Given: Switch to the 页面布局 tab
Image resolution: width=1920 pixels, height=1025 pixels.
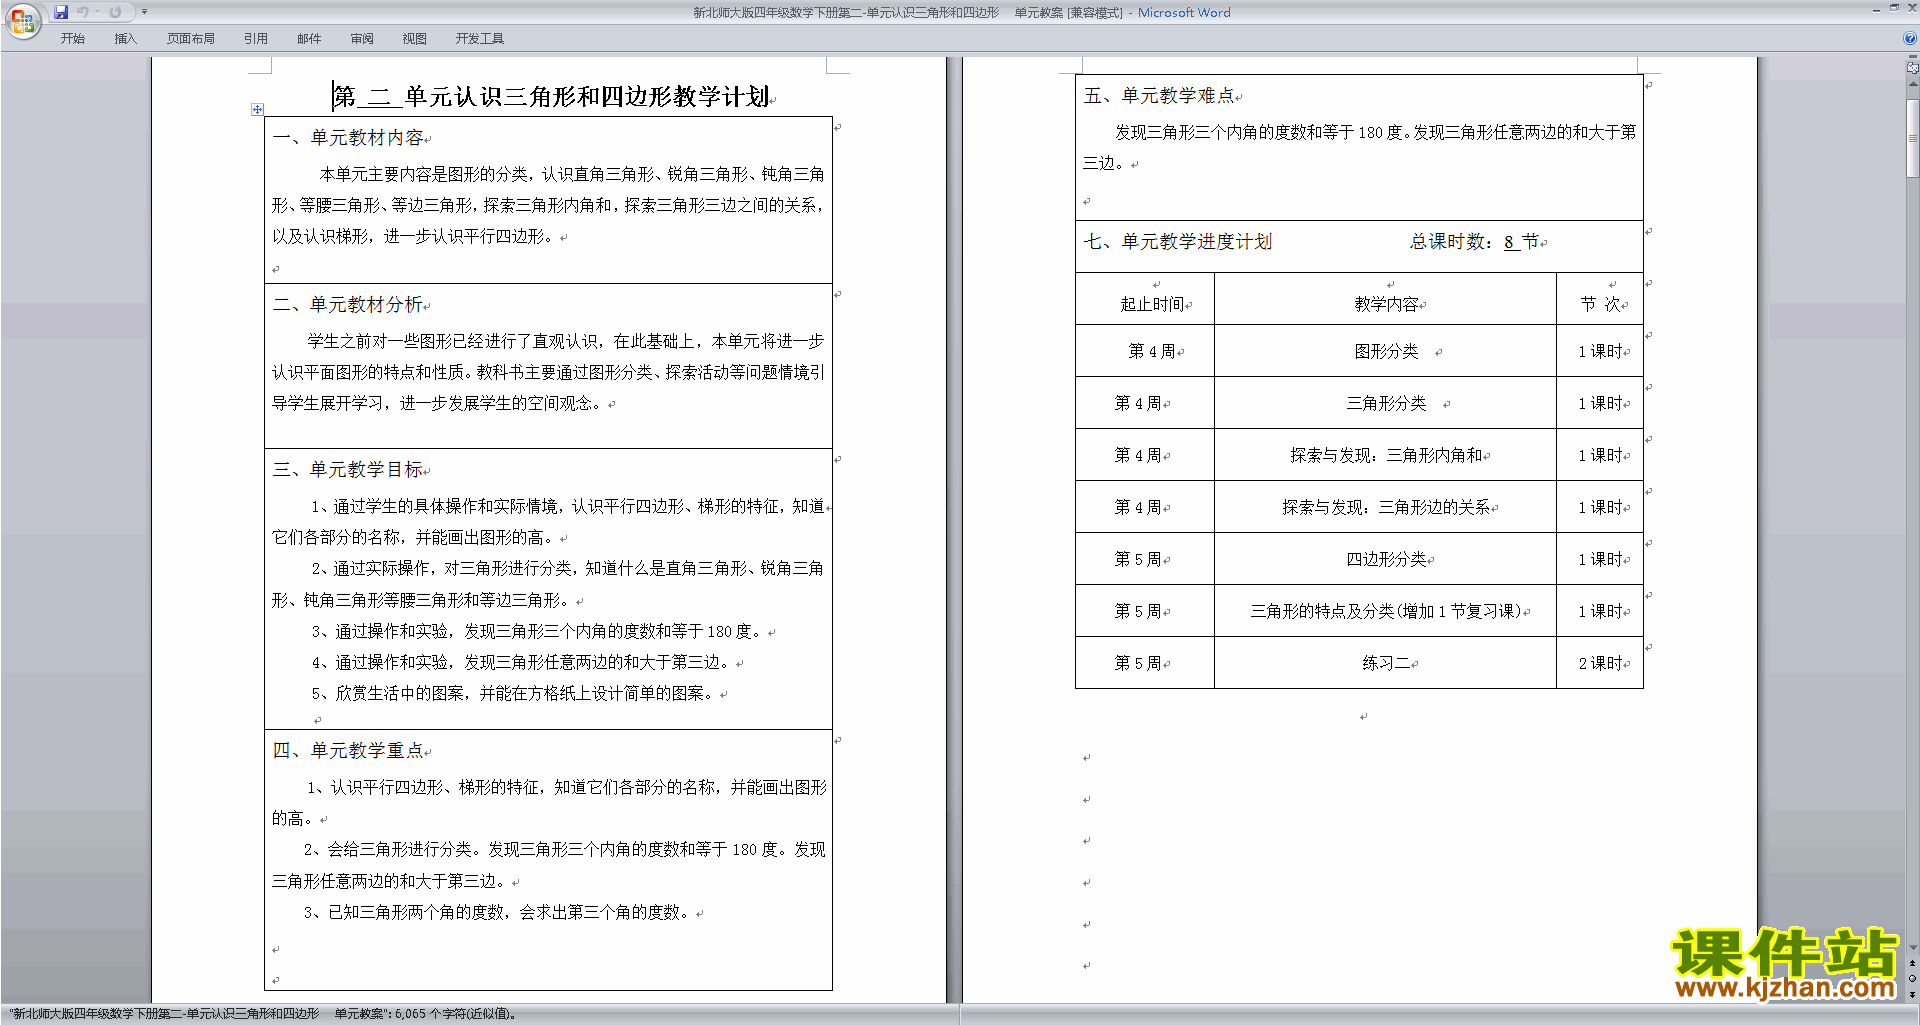Looking at the screenshot, I should pos(191,39).
